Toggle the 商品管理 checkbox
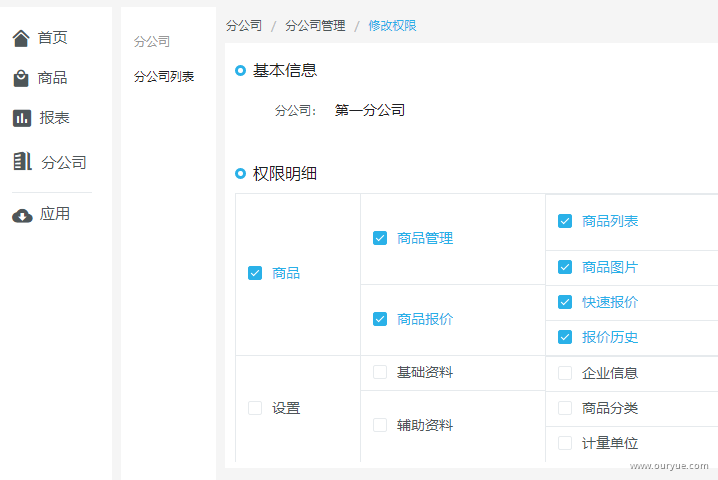Screen dimensions: 718x480 [380, 238]
